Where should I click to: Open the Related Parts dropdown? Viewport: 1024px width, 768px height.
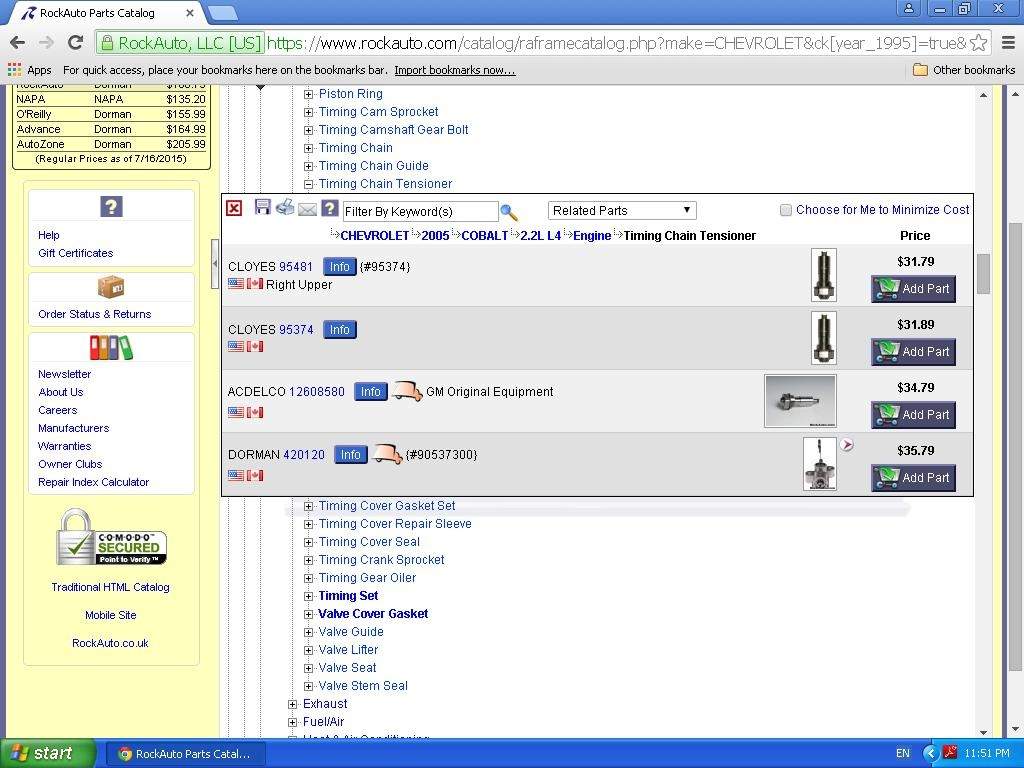pos(622,210)
